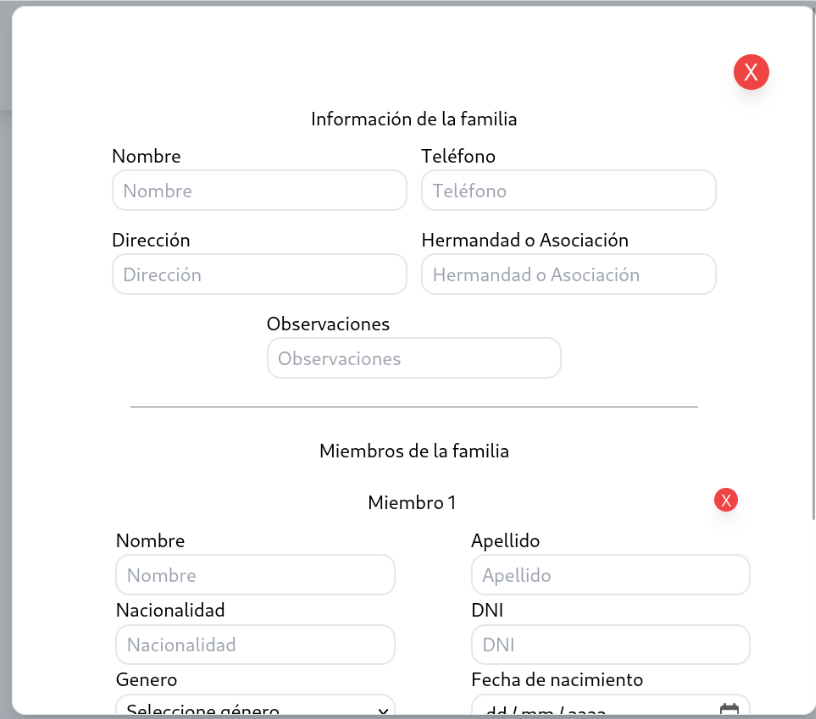The image size is (816, 719).
Task: Focus the DNI input field
Action: click(610, 645)
